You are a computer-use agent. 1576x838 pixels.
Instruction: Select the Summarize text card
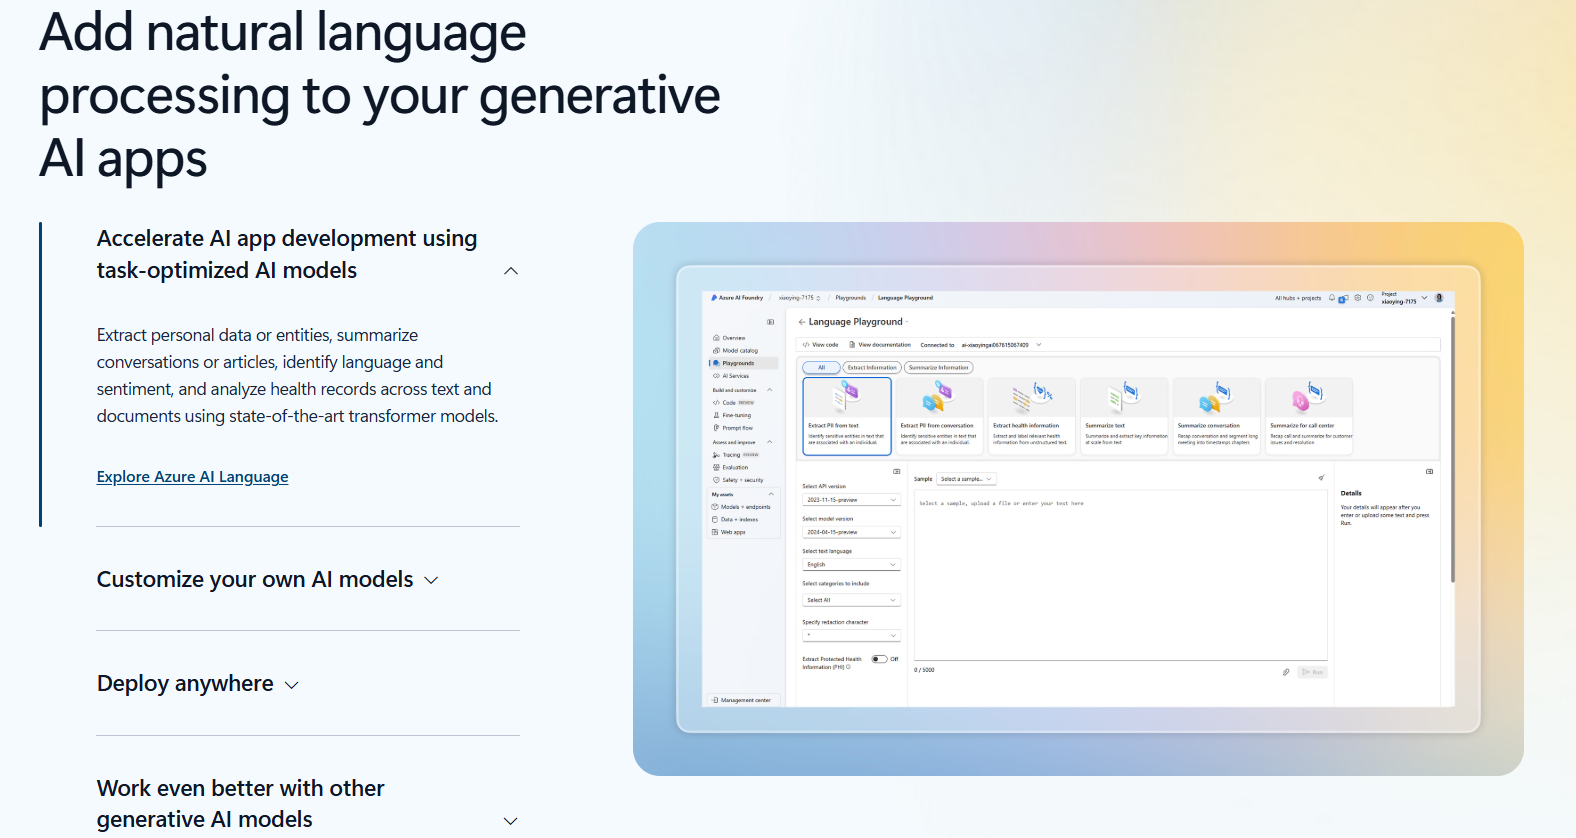[x=1125, y=416]
